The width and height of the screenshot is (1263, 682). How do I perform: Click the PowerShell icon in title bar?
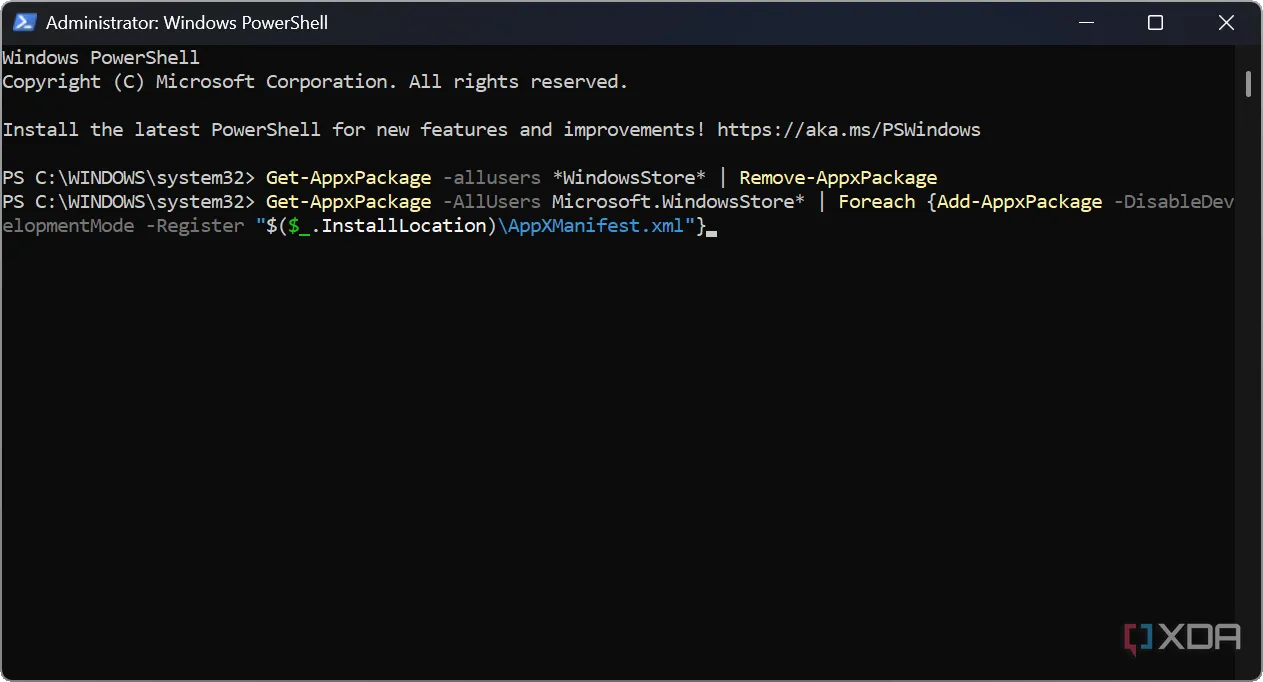pyautogui.click(x=25, y=22)
